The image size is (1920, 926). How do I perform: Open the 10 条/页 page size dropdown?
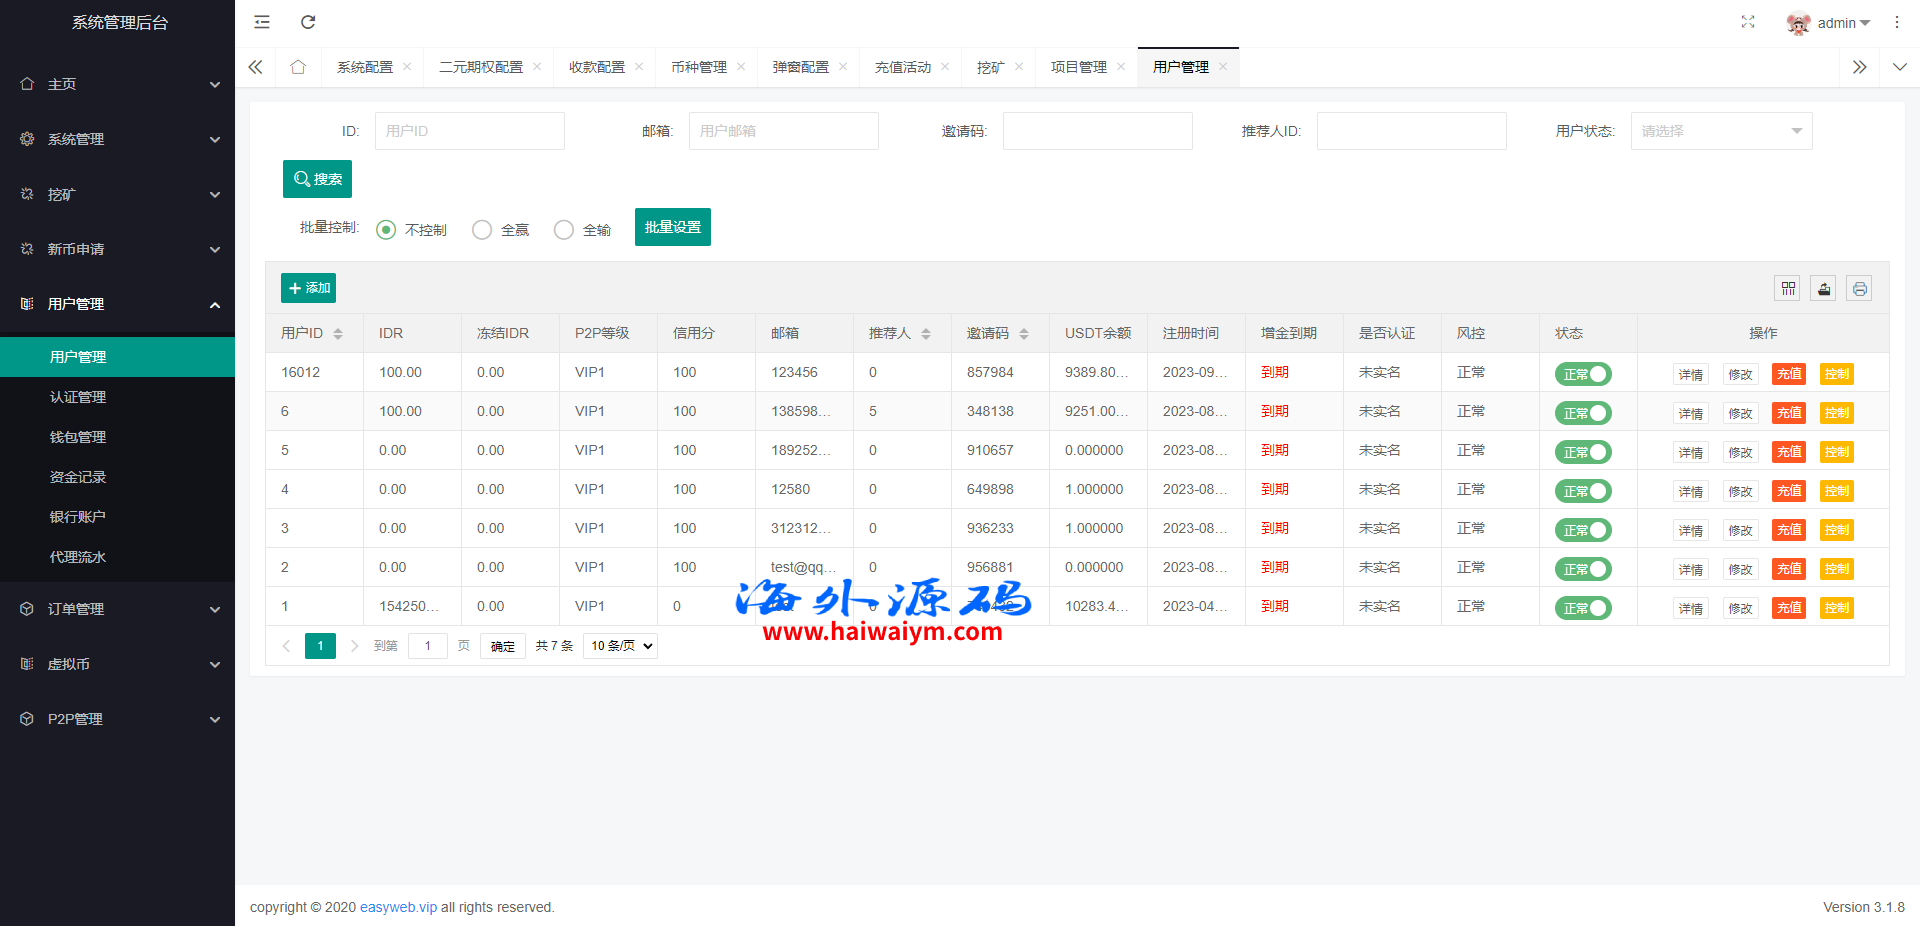pyautogui.click(x=621, y=646)
